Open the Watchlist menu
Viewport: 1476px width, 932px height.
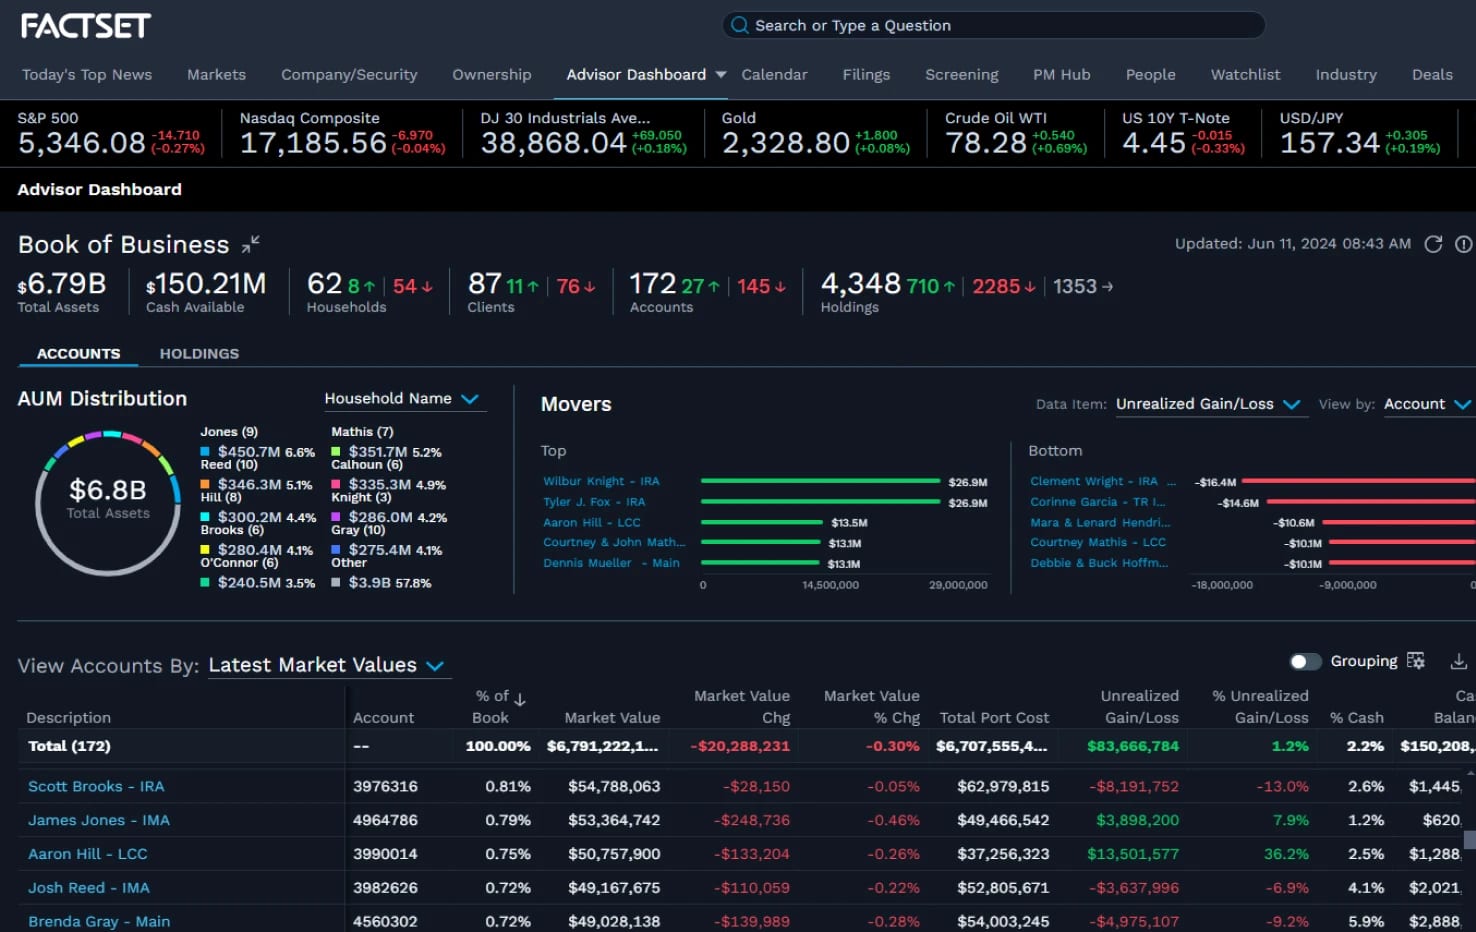[1245, 75]
